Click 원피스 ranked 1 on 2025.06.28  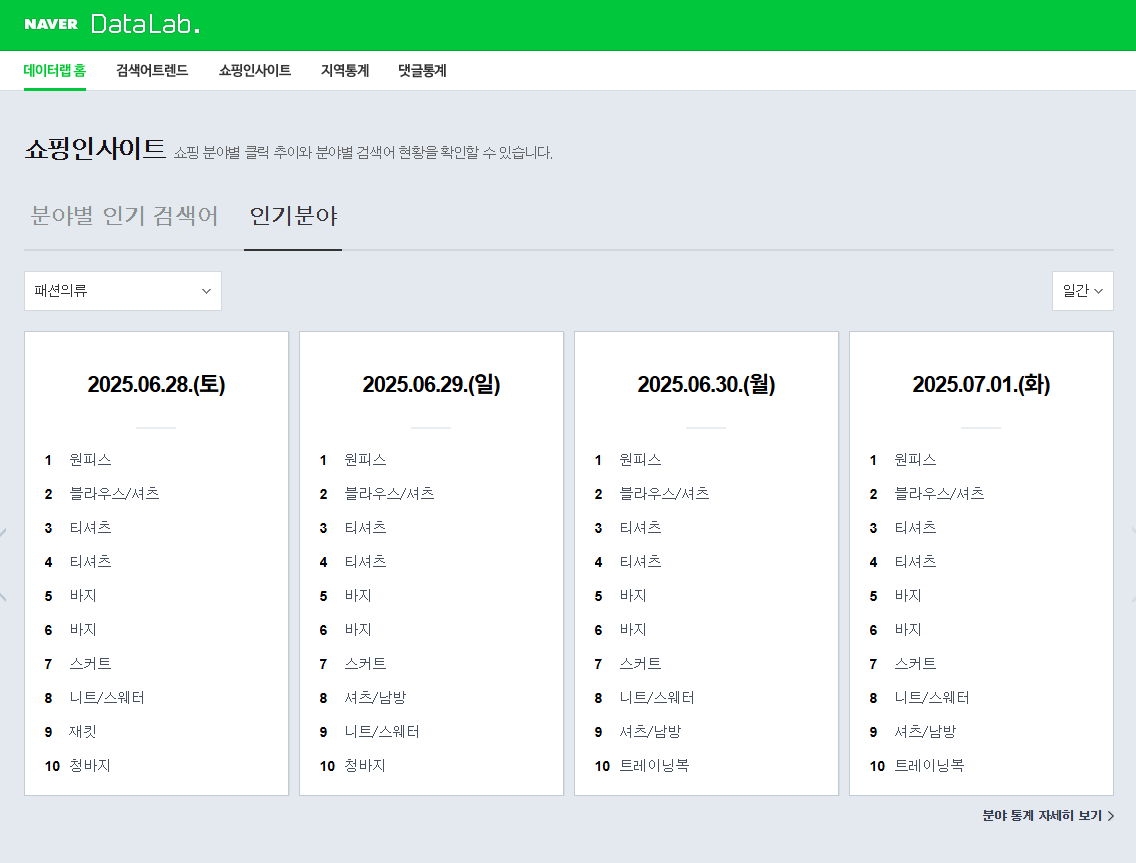tap(90, 459)
